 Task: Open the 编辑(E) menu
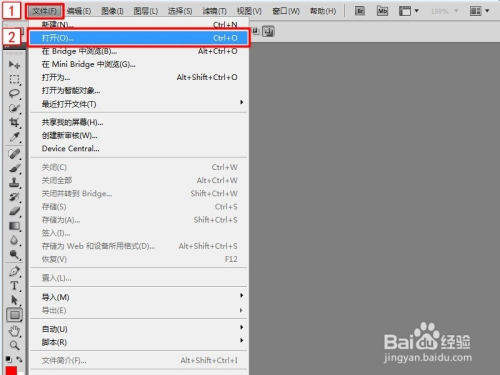tap(79, 11)
